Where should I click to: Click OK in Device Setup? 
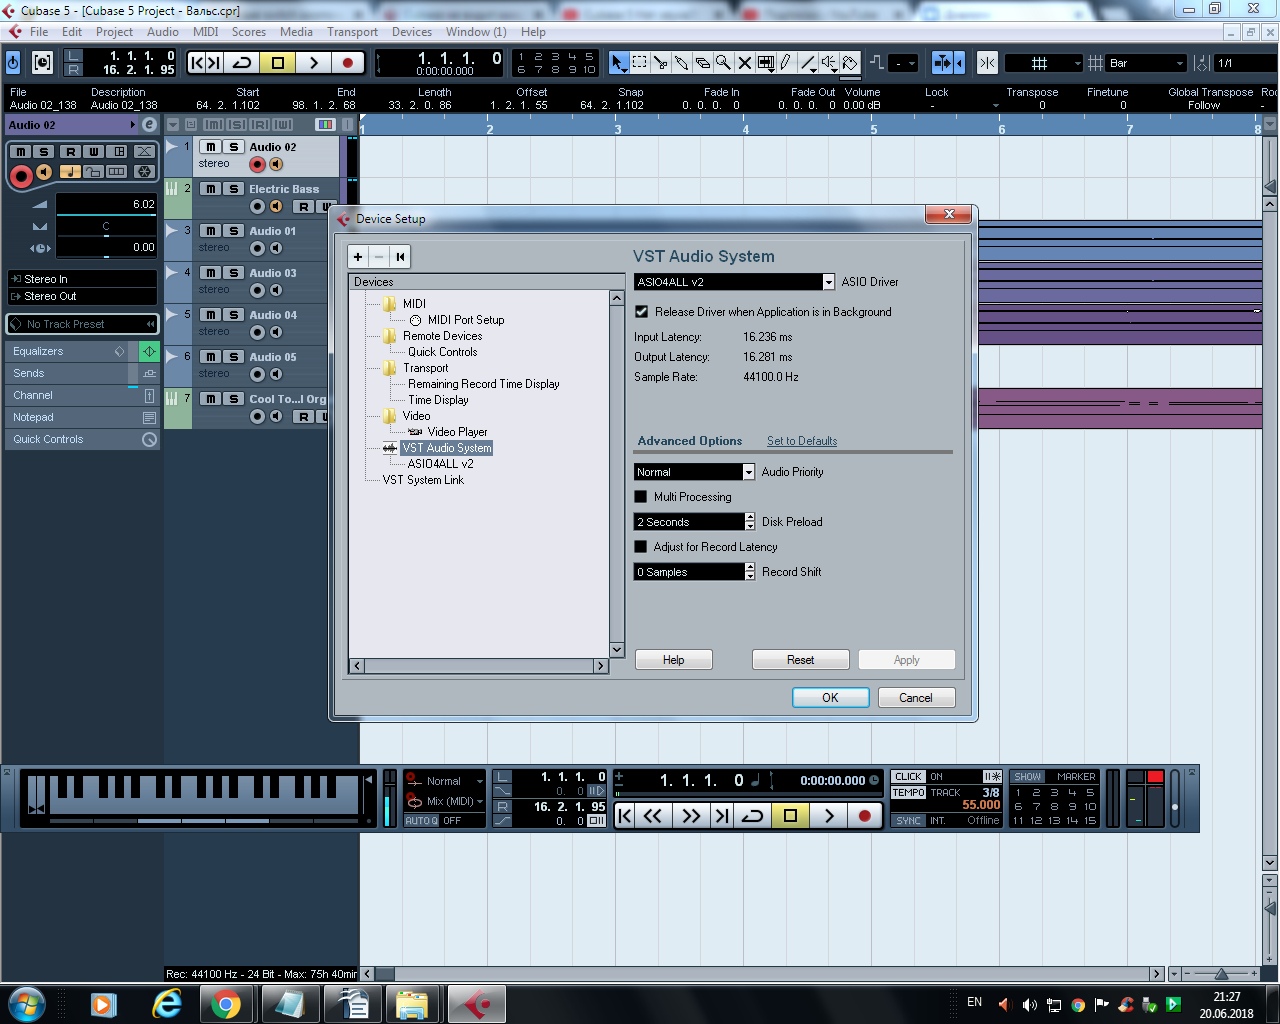click(x=830, y=698)
